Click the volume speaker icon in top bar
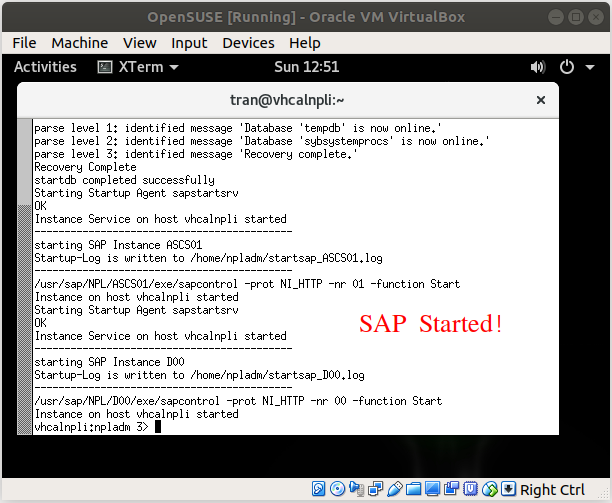This screenshot has width=612, height=503. 537,67
